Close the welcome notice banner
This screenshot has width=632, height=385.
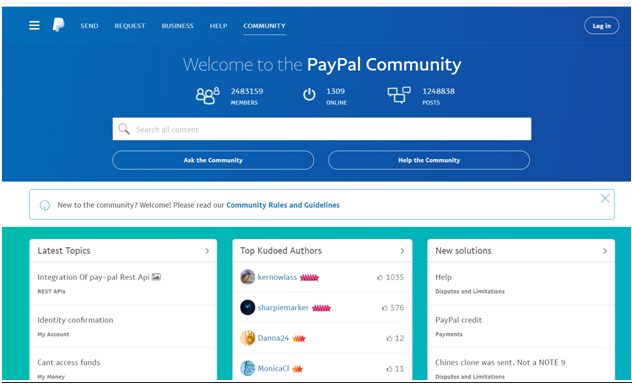point(605,198)
